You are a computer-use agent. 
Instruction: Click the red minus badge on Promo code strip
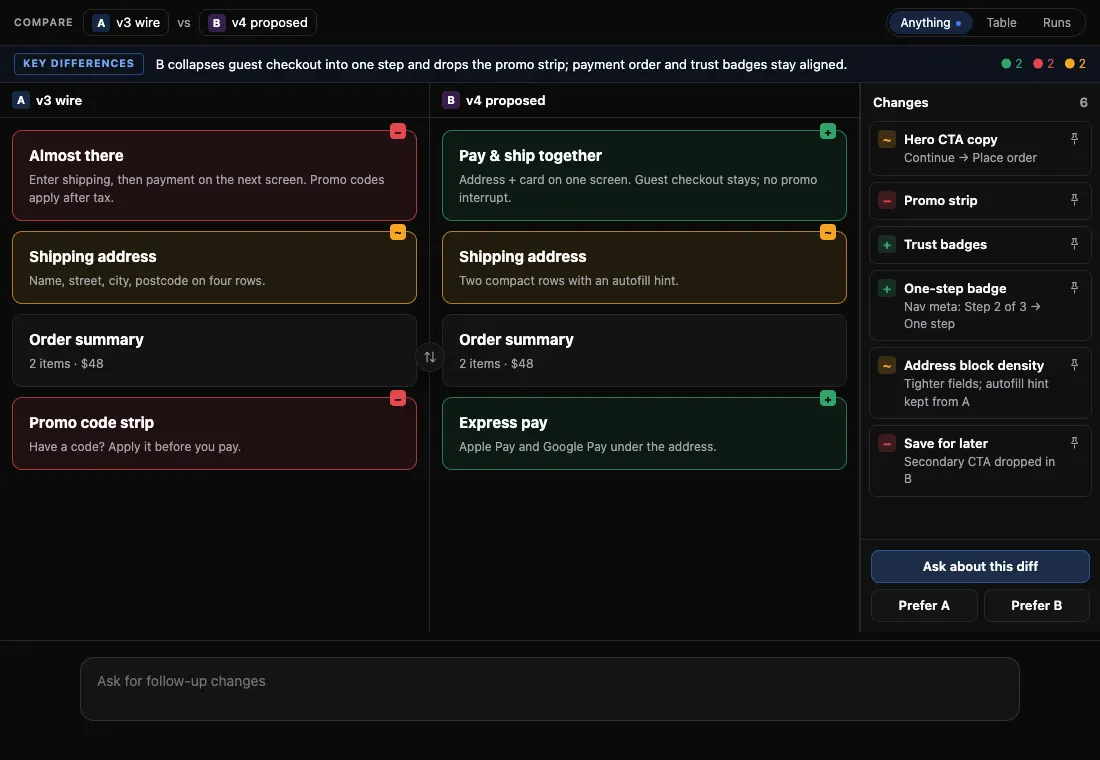coord(398,399)
